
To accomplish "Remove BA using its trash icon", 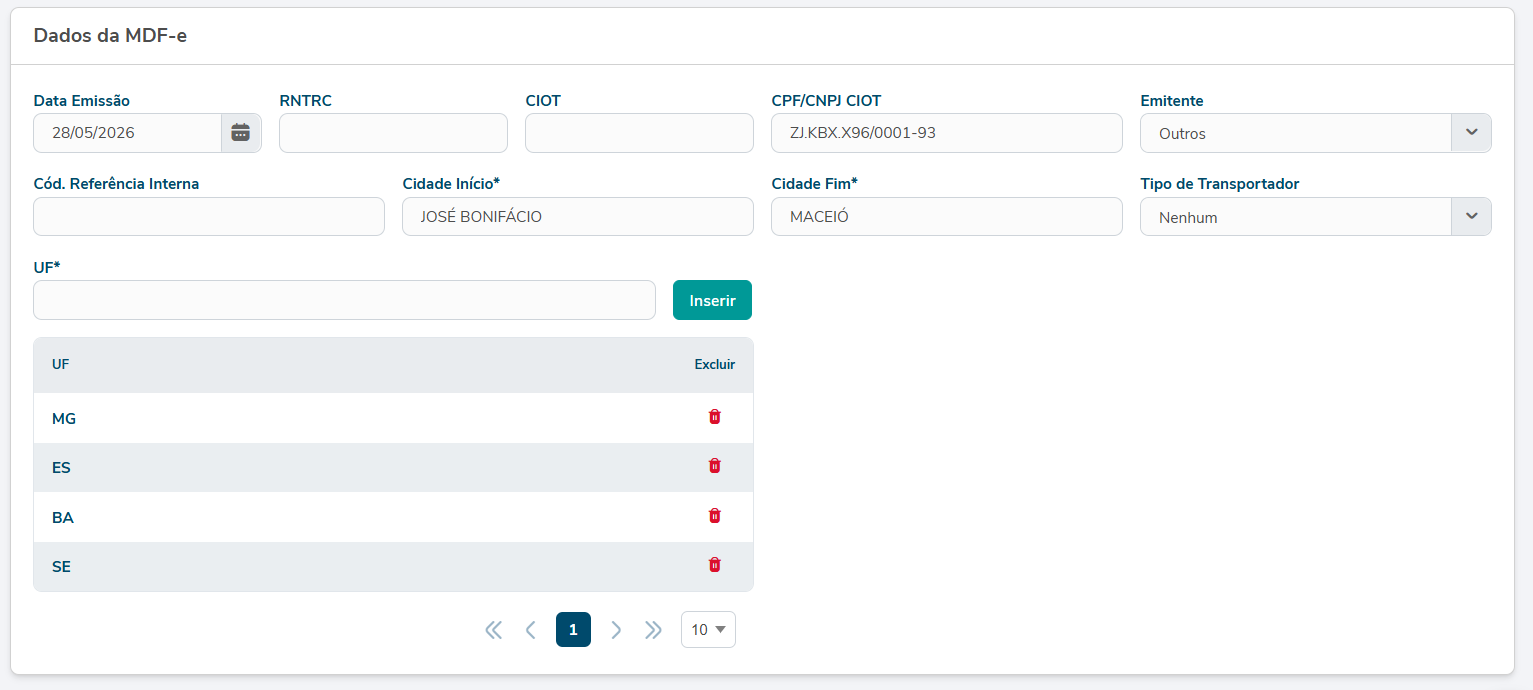I will point(714,516).
